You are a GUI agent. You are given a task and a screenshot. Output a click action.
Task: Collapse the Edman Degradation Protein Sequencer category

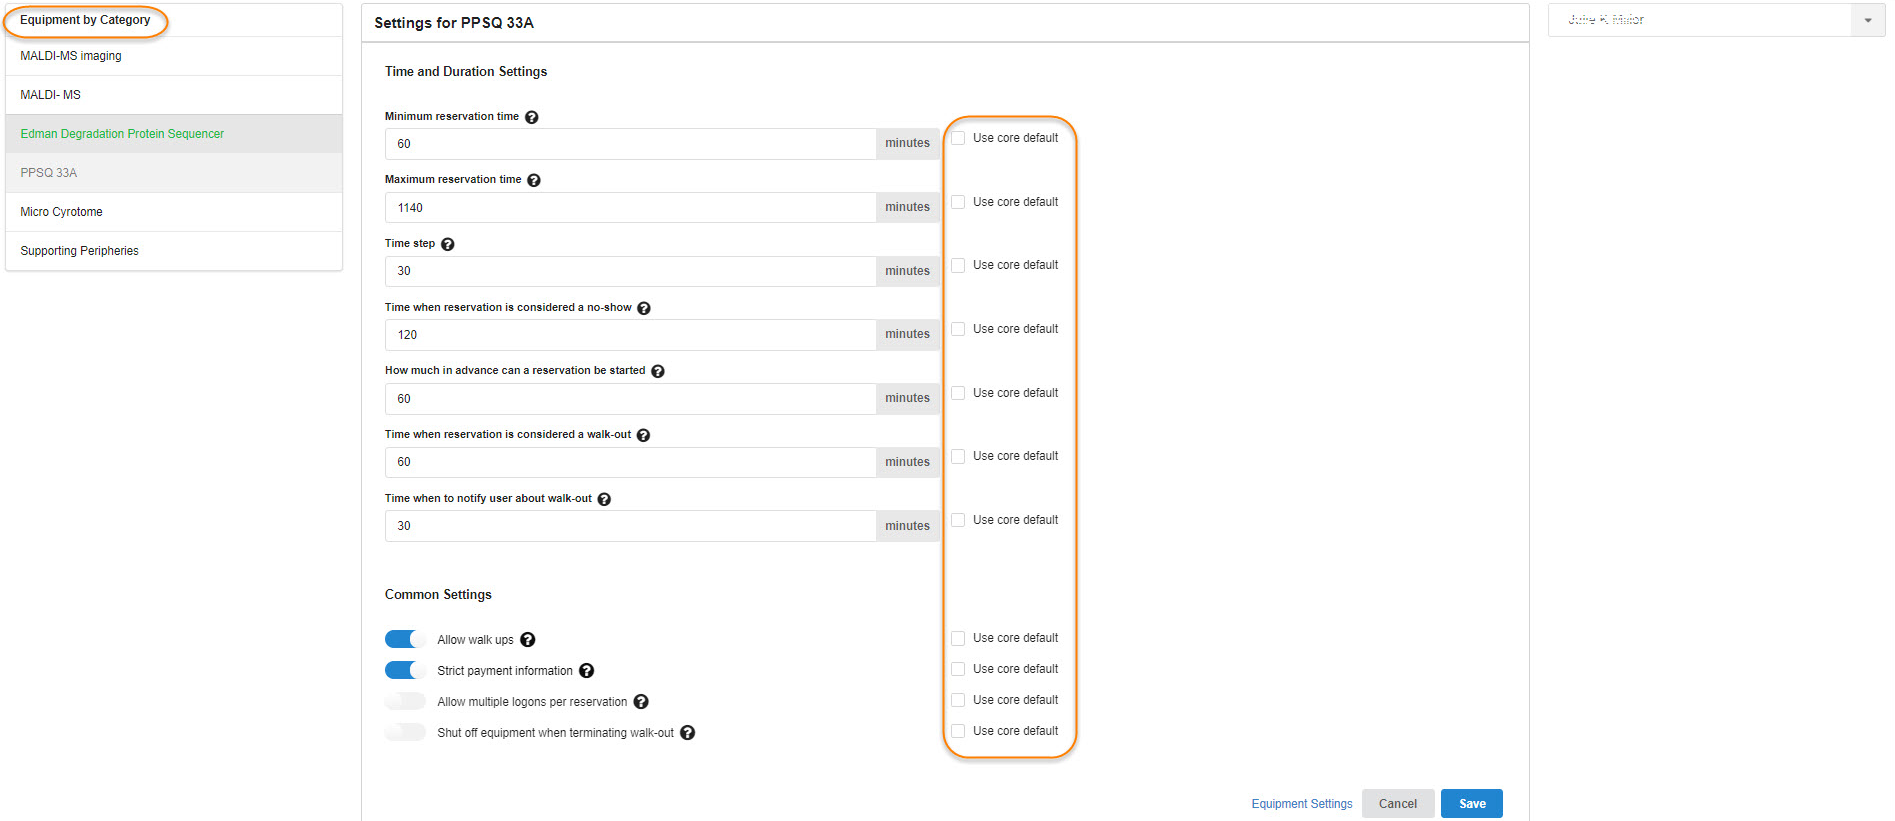click(122, 134)
